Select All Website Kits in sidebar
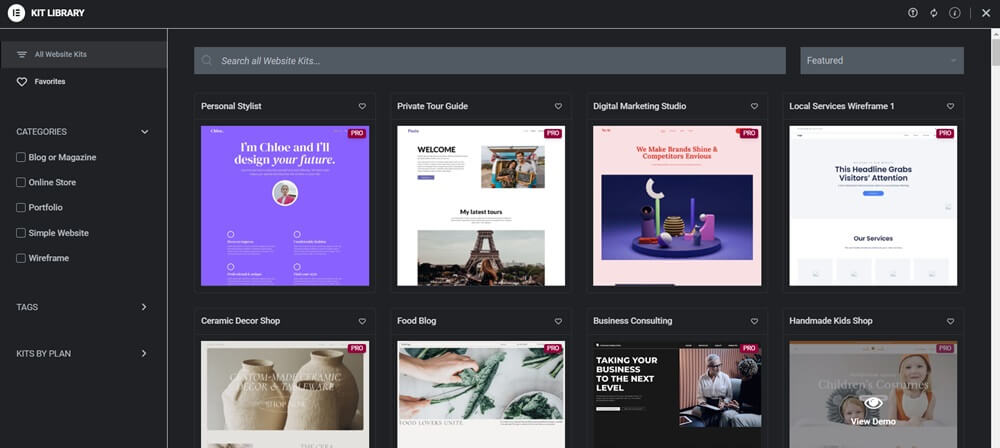Screen dimensions: 1000x448 tap(60, 54)
